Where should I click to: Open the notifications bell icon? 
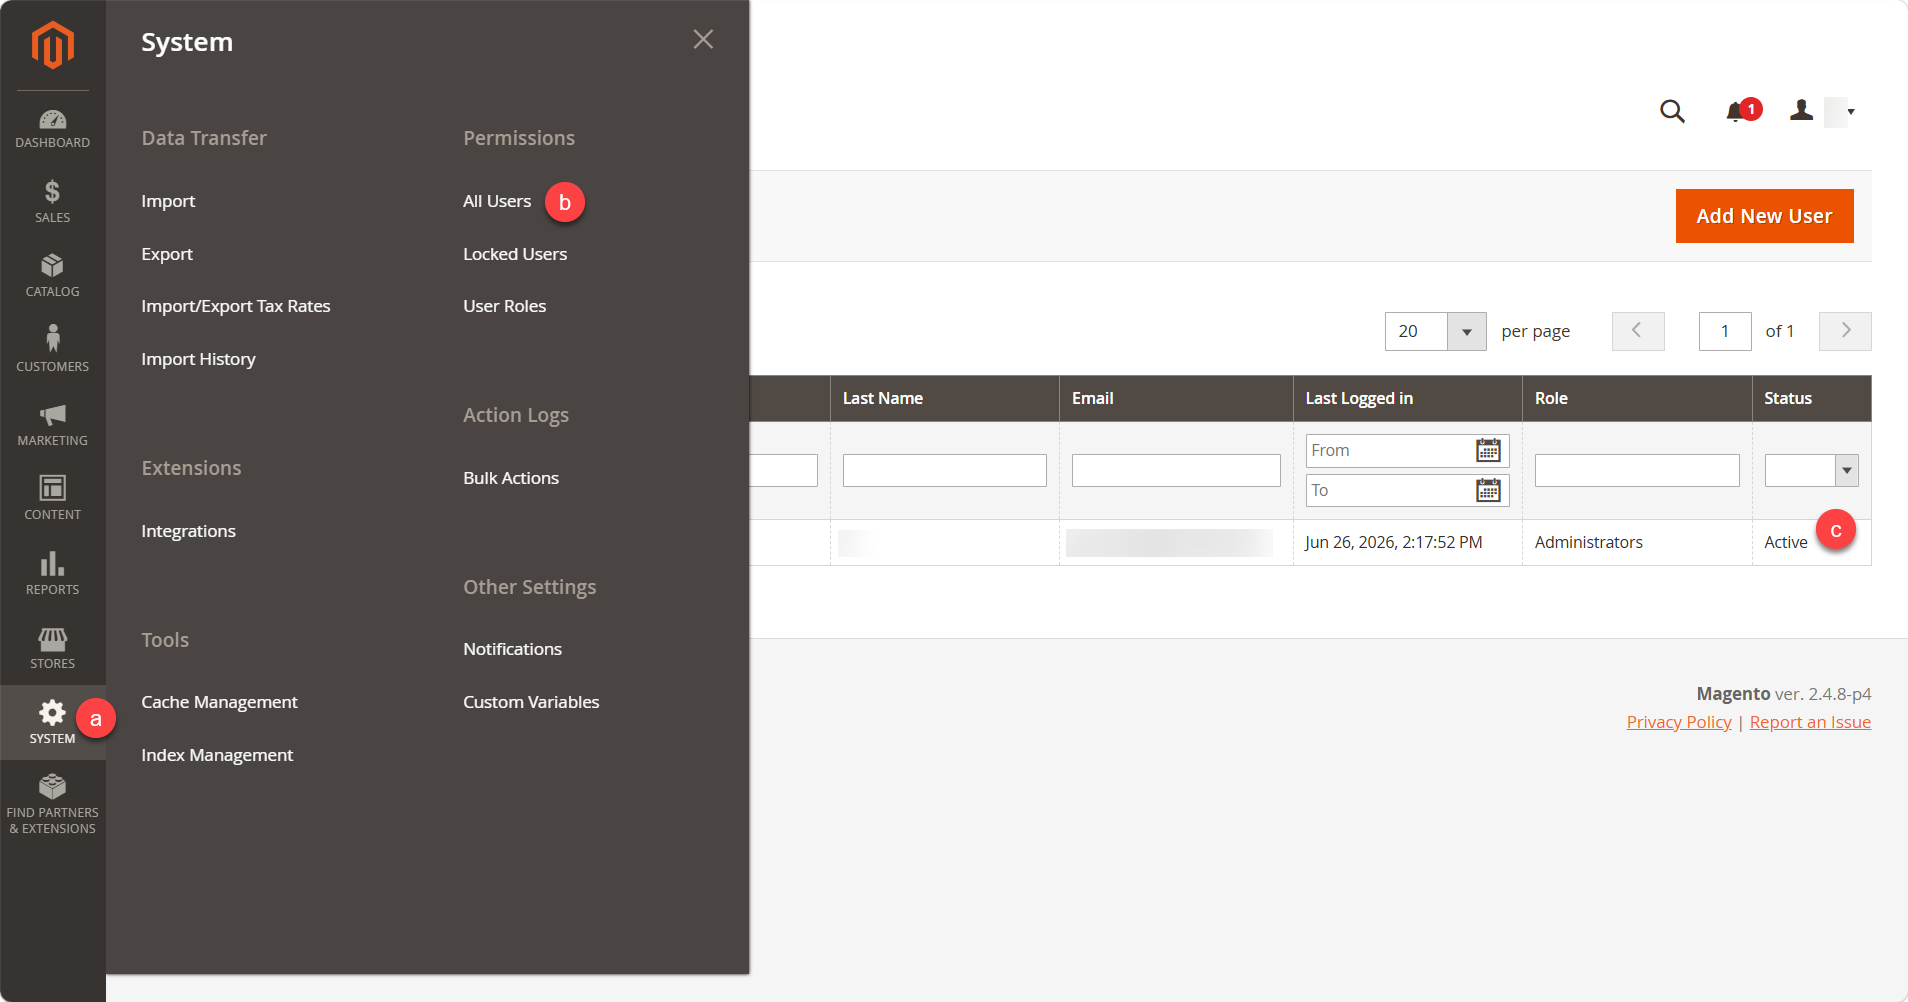click(x=1736, y=112)
